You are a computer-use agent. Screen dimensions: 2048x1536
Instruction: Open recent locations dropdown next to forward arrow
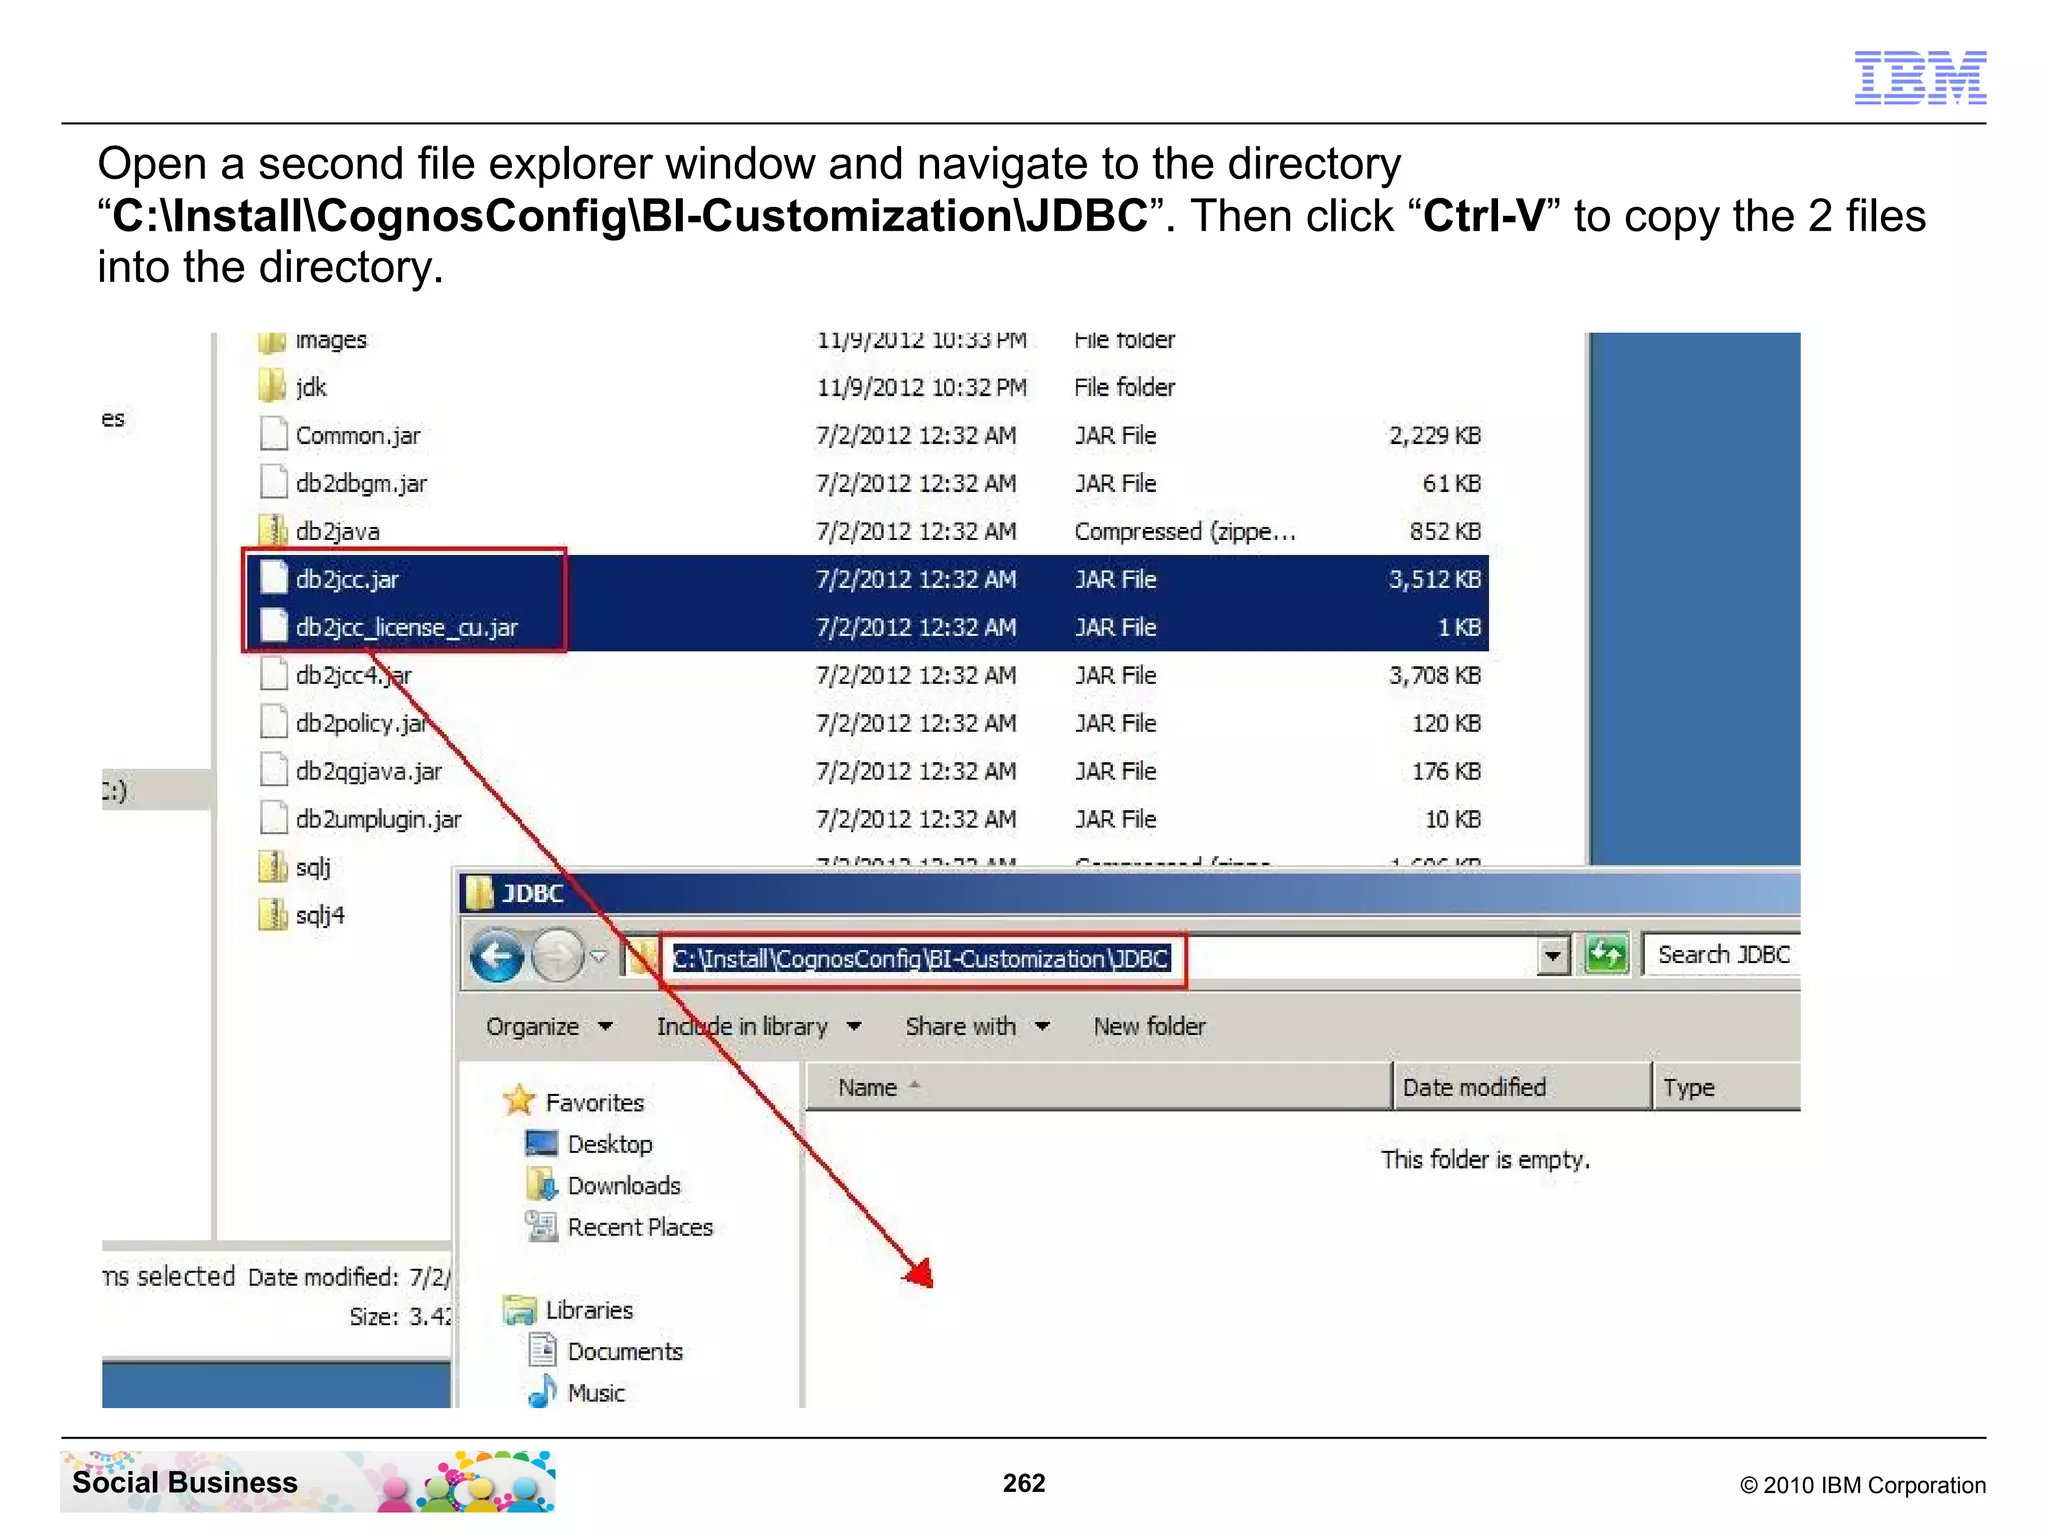599,957
